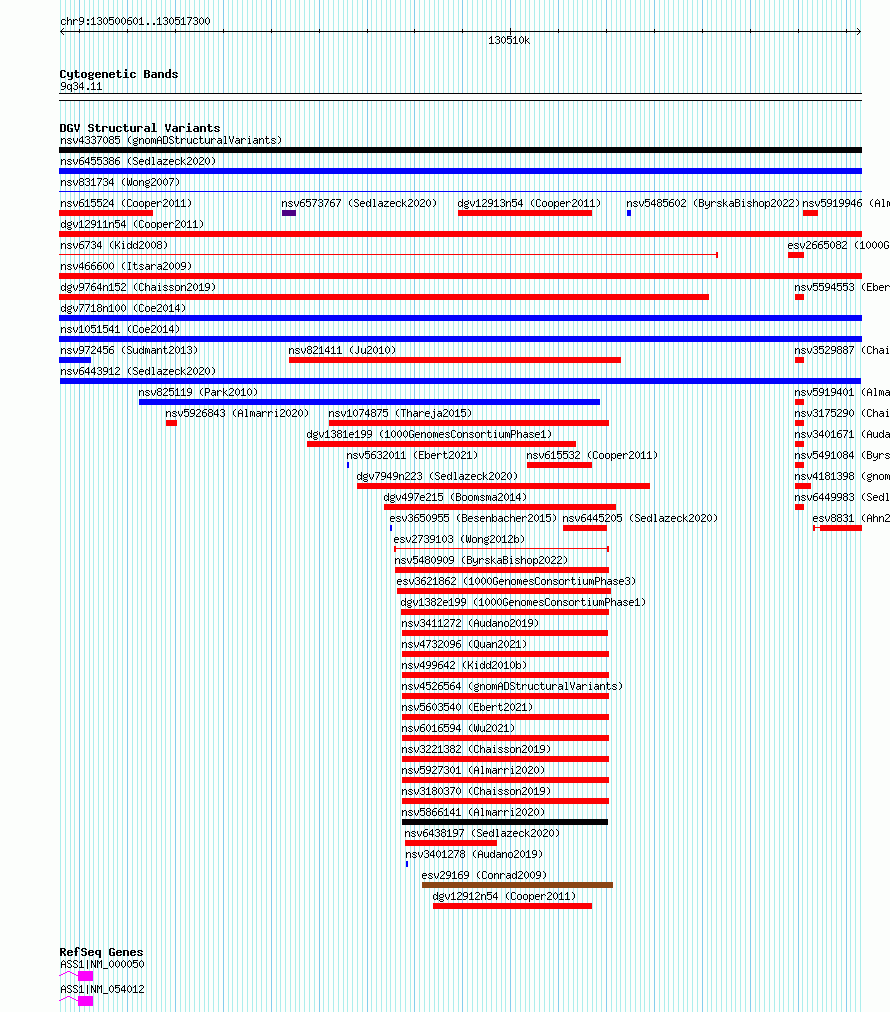Open the nsv821411 Ju2010 label

coord(342,350)
